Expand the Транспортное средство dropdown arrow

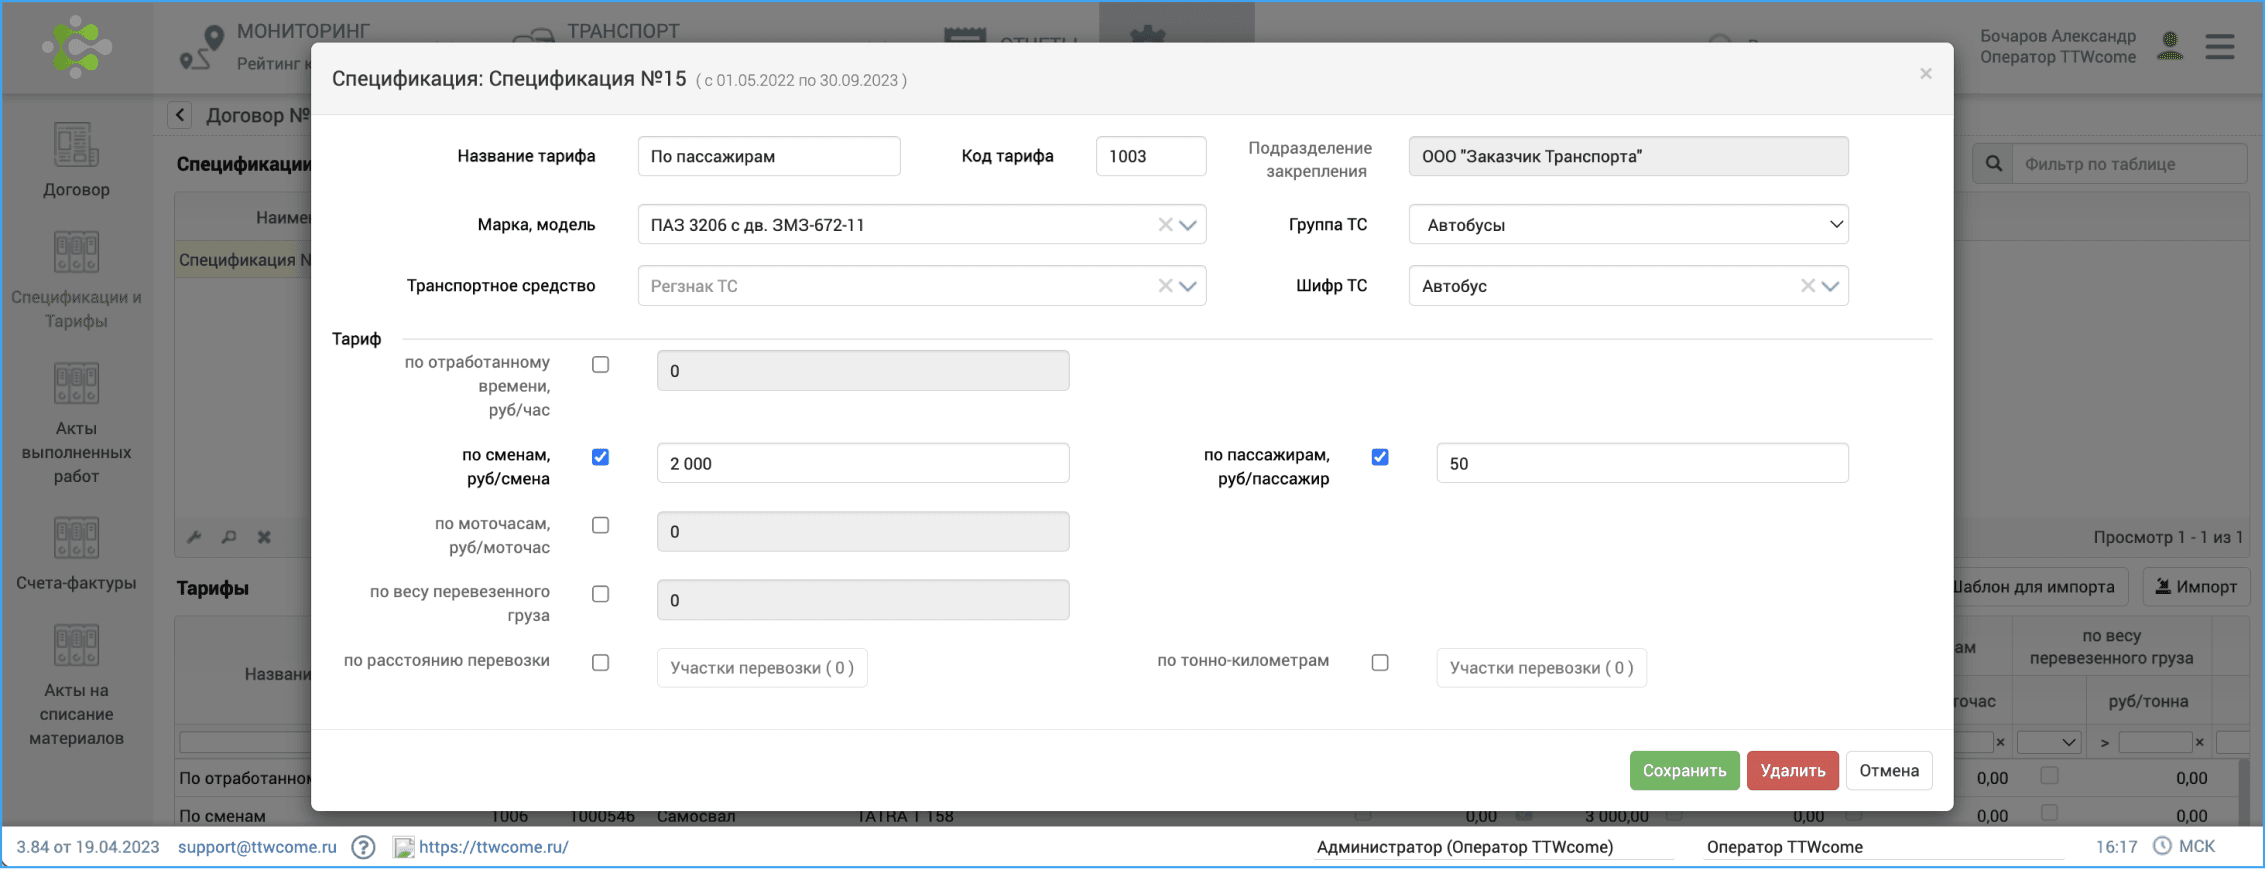point(1188,286)
